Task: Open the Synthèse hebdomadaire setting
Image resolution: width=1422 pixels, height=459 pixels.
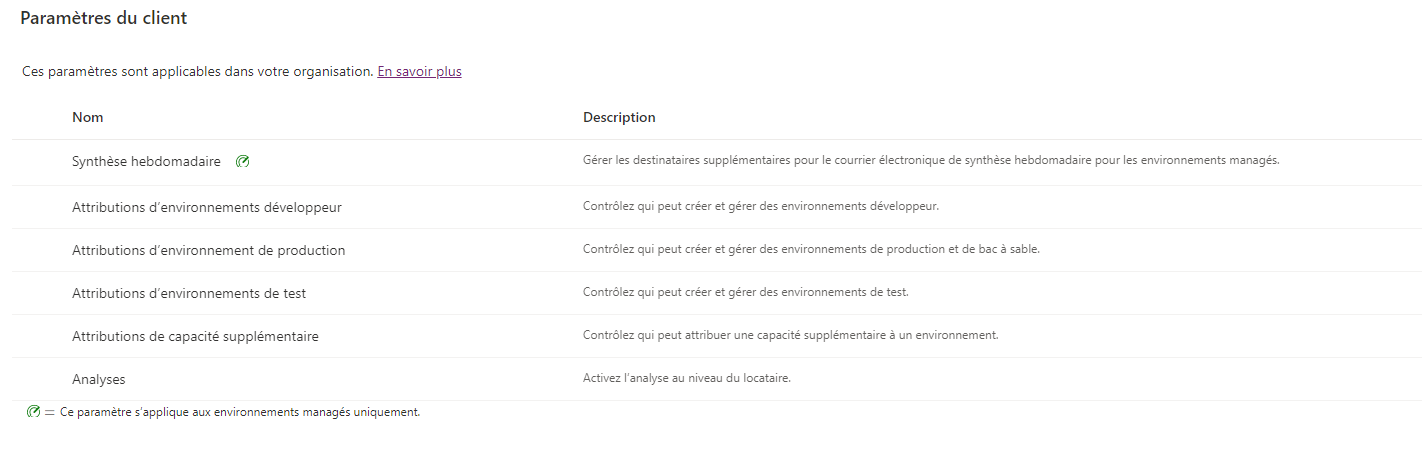Action: [x=146, y=161]
